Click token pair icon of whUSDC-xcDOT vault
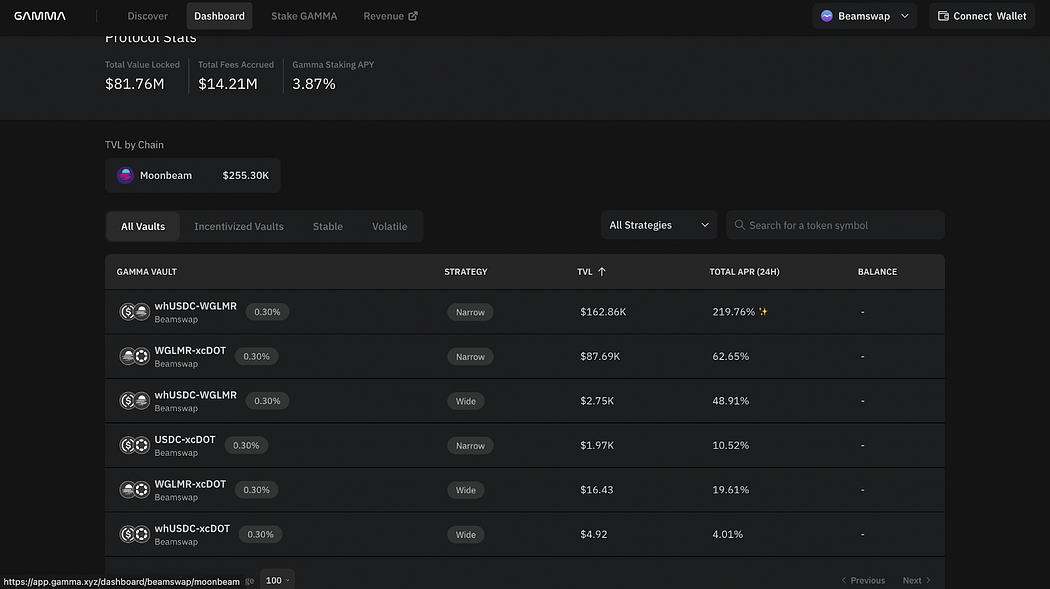Viewport: 1050px width, 589px height. click(x=134, y=534)
